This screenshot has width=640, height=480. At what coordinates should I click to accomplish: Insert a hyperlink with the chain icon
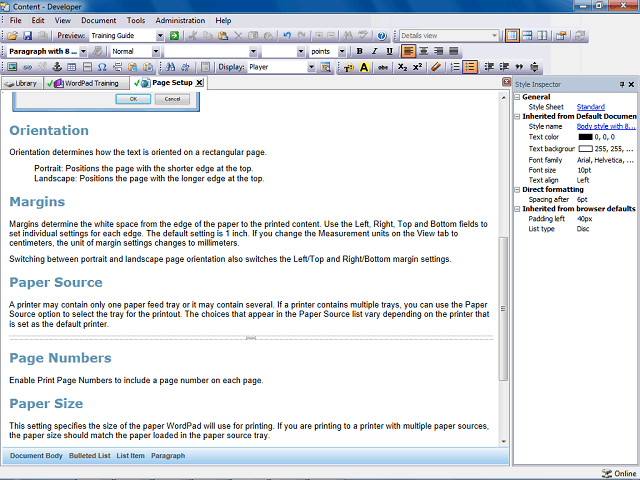27,67
